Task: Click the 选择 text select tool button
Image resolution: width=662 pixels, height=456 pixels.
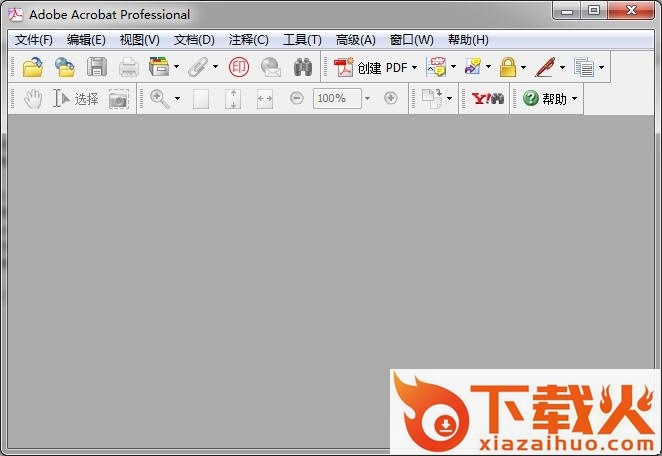Action: pyautogui.click(x=77, y=99)
